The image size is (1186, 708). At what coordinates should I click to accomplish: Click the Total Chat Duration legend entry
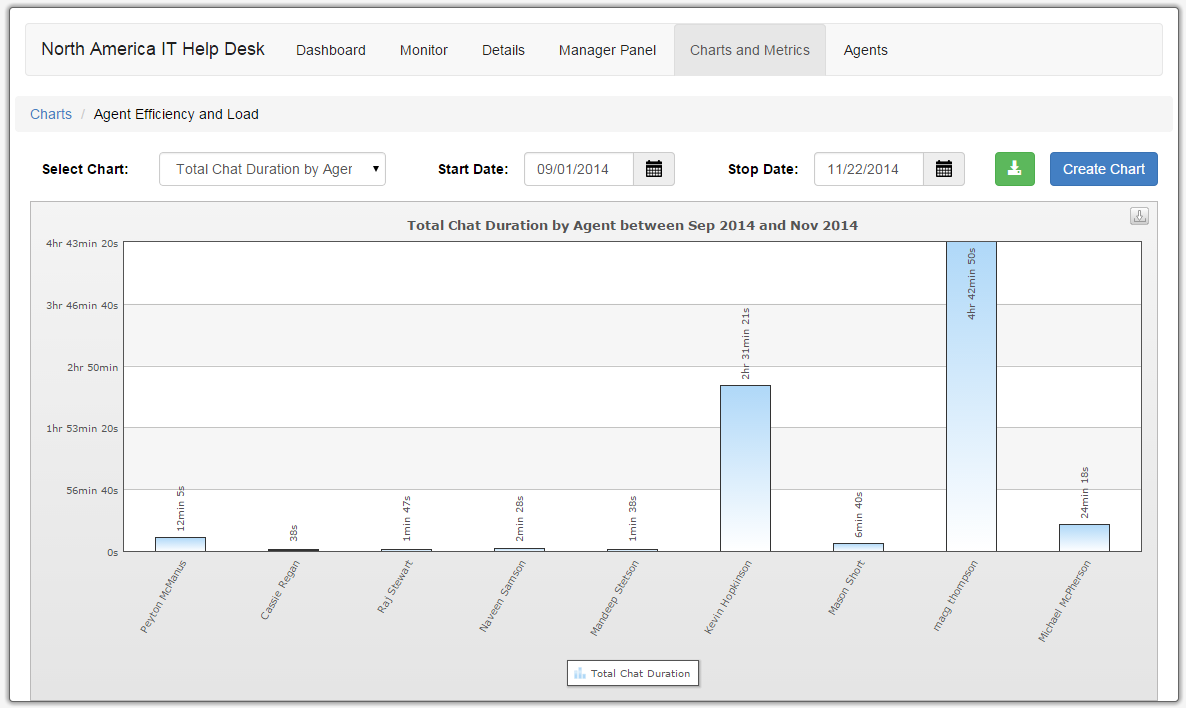click(x=633, y=673)
